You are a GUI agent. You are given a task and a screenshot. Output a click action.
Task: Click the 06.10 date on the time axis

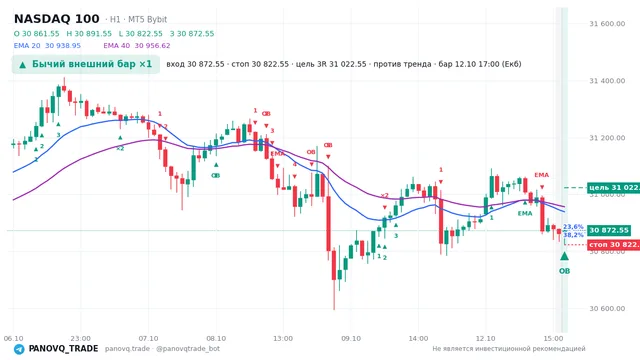pyautogui.click(x=13, y=338)
